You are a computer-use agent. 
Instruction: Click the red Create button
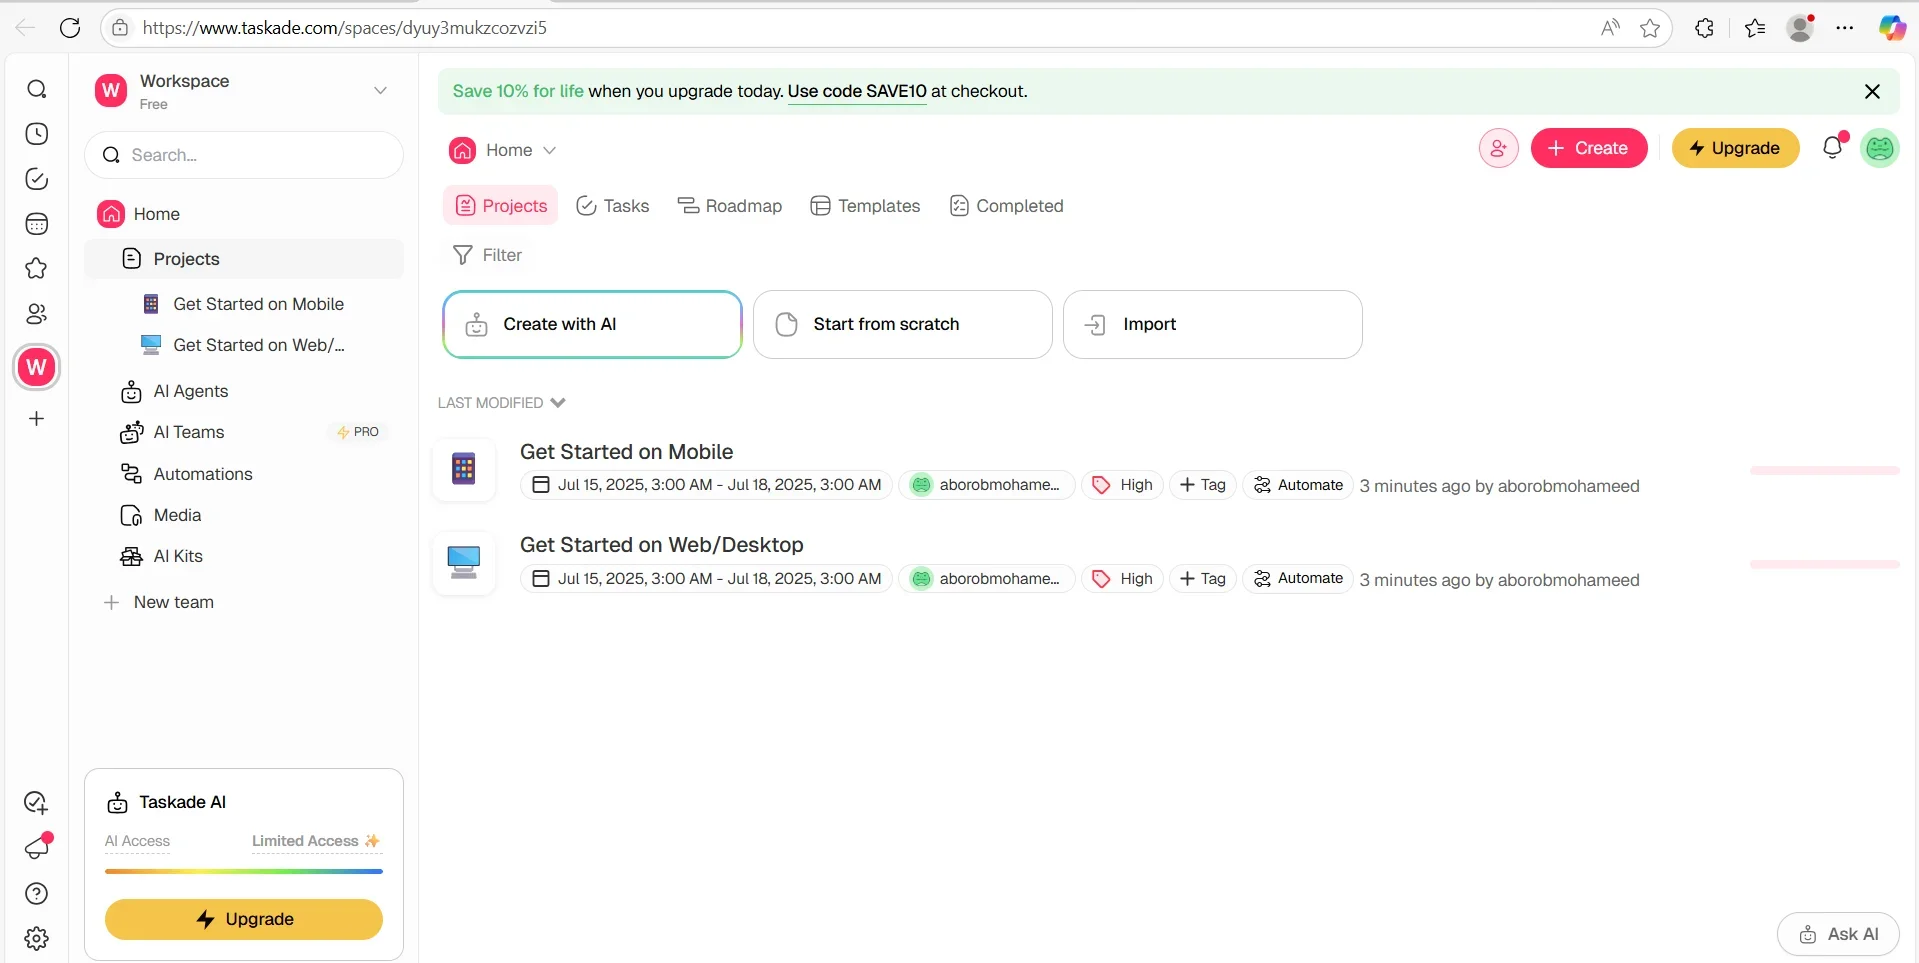click(x=1588, y=148)
